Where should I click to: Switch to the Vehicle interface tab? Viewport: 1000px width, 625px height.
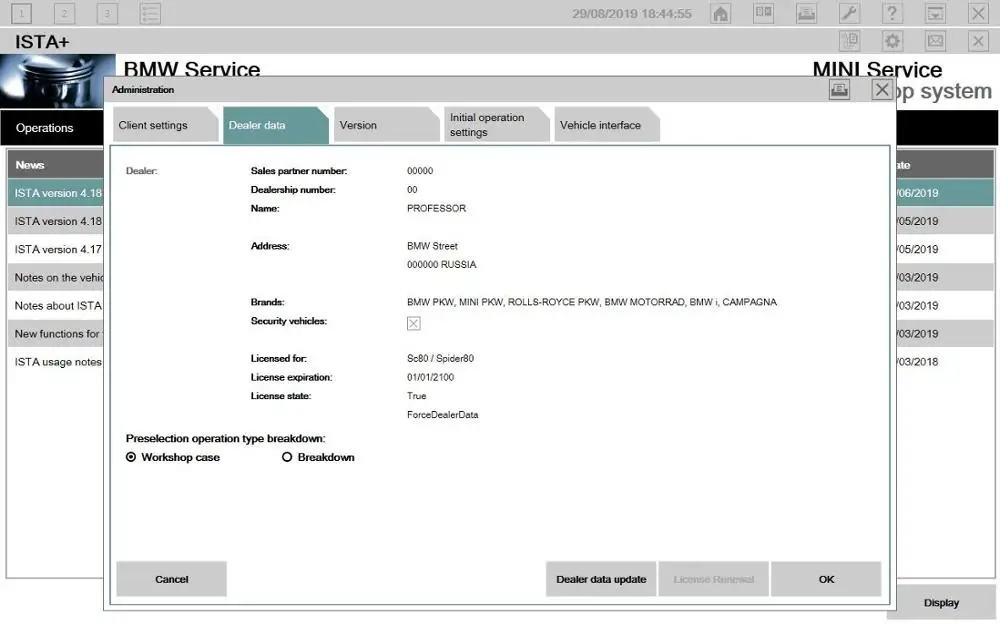[607, 125]
